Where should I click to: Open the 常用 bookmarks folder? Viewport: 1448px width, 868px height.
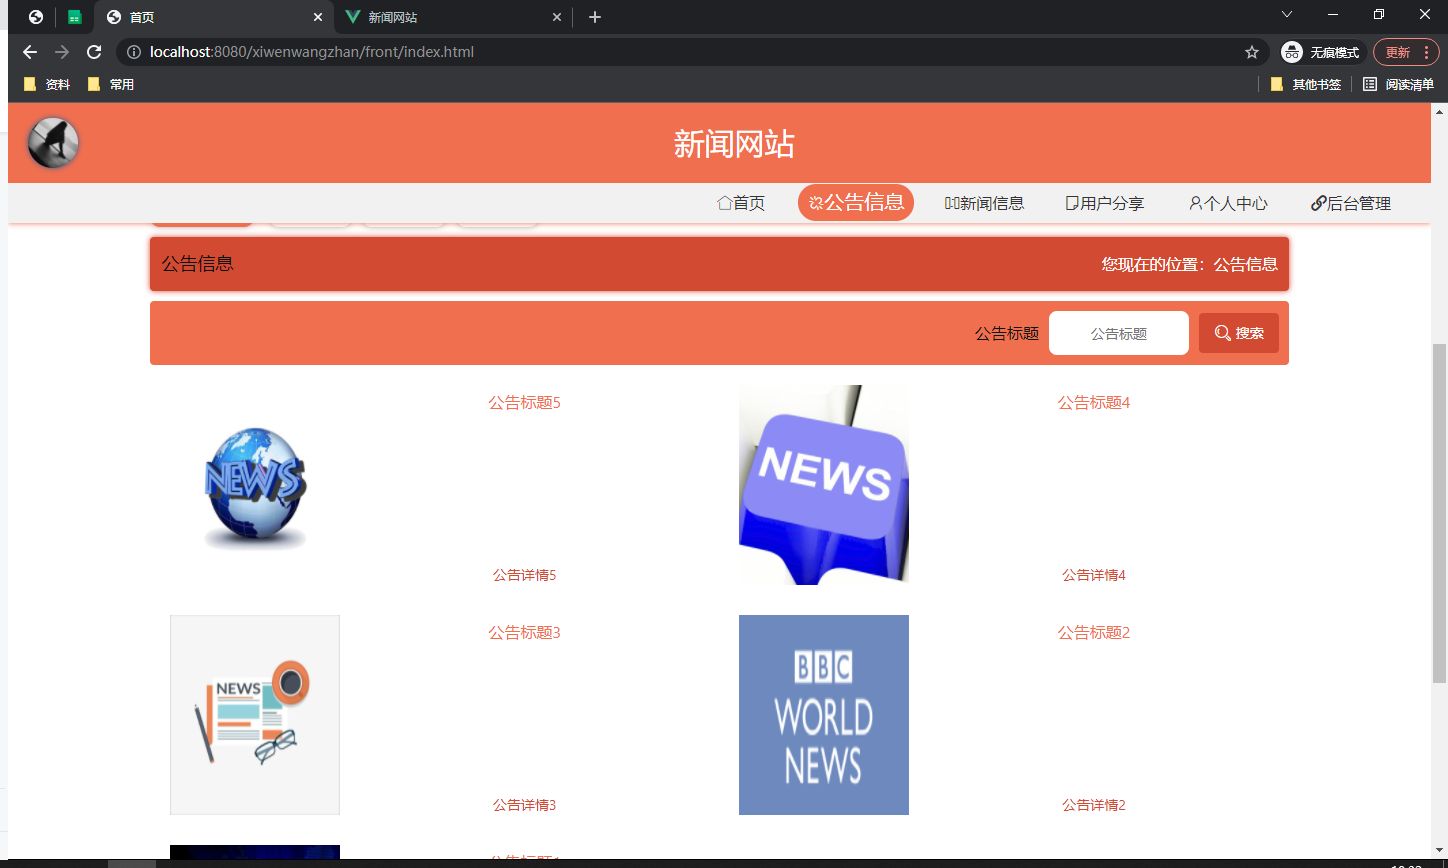pyautogui.click(x=111, y=85)
